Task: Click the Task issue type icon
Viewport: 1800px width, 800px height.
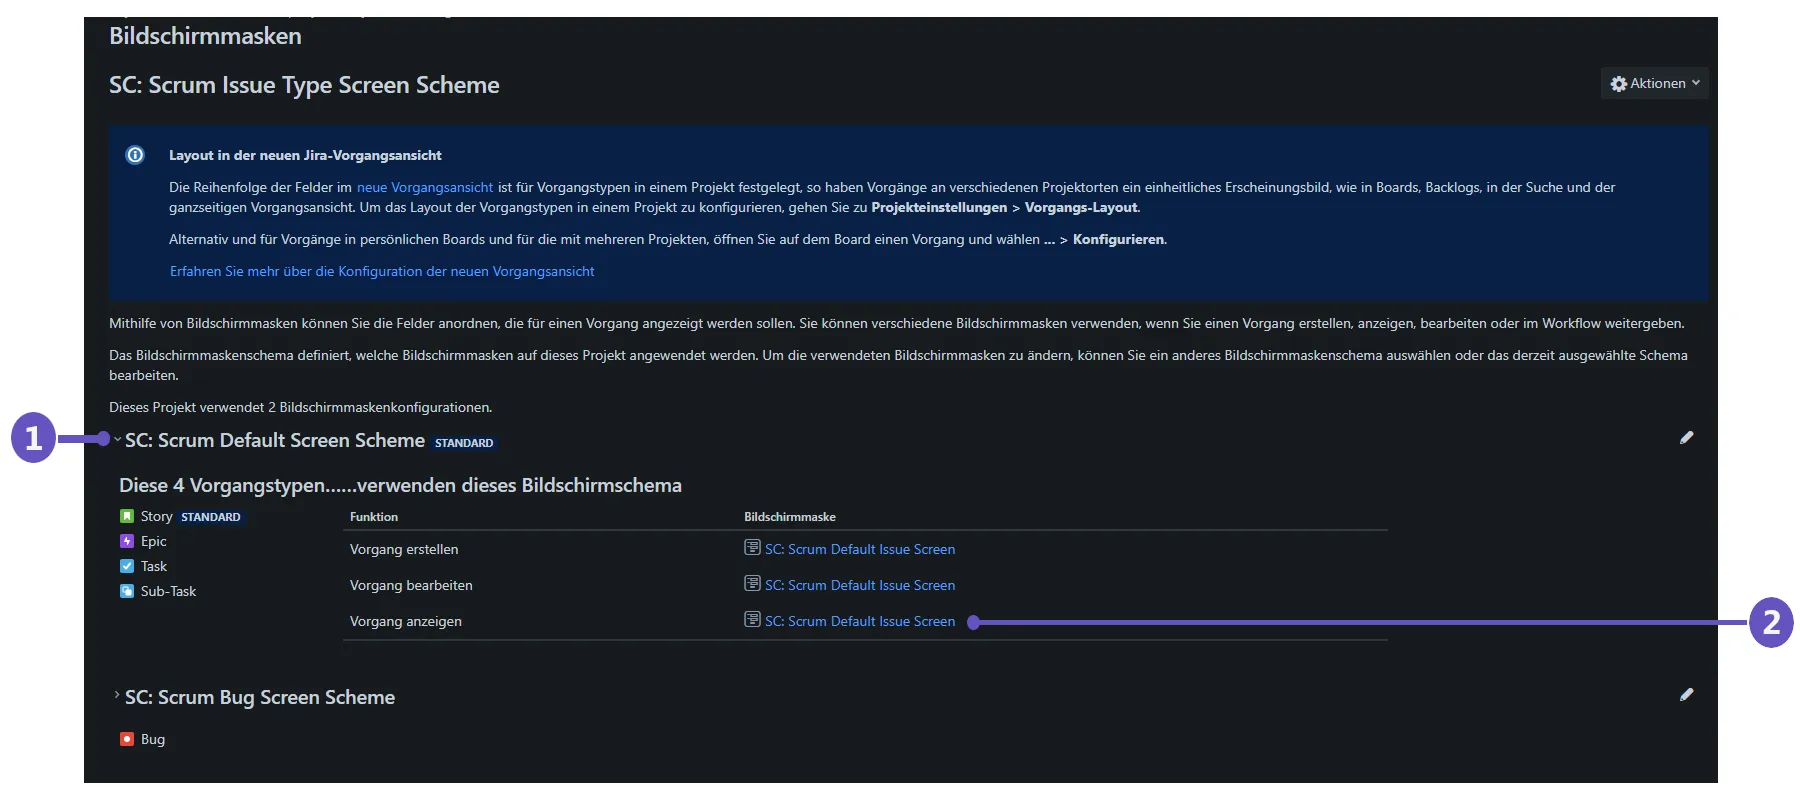Action: [127, 566]
